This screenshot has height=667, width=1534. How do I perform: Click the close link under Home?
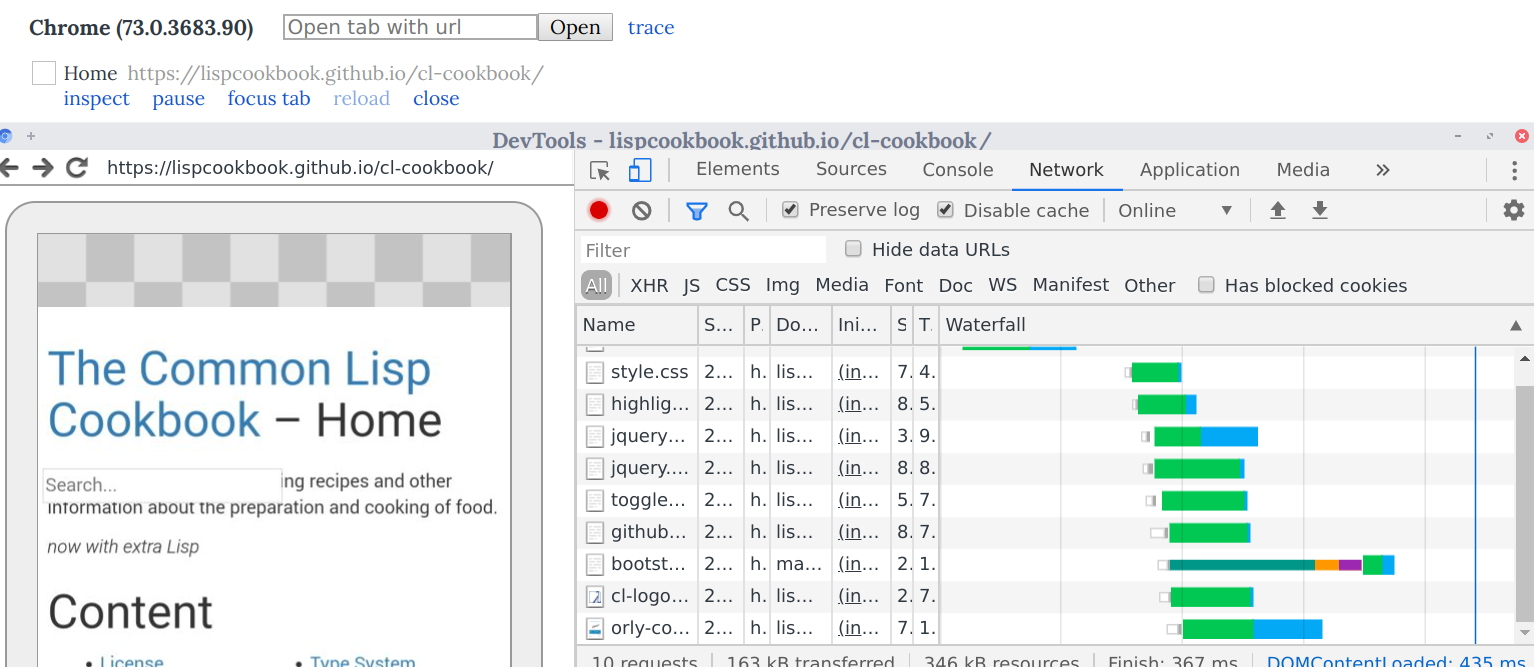pyautogui.click(x=436, y=98)
